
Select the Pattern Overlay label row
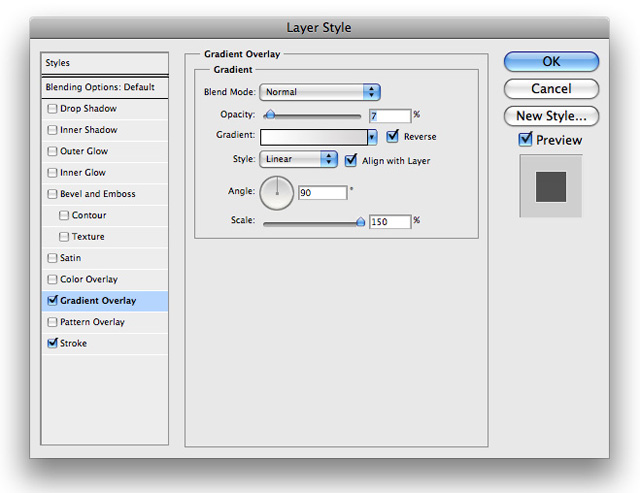click(105, 322)
